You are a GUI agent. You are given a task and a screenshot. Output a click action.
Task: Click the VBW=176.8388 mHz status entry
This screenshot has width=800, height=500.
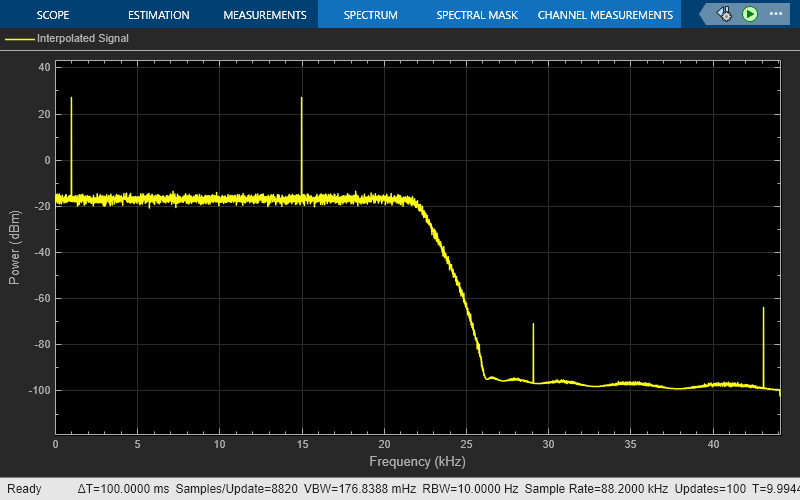360,489
